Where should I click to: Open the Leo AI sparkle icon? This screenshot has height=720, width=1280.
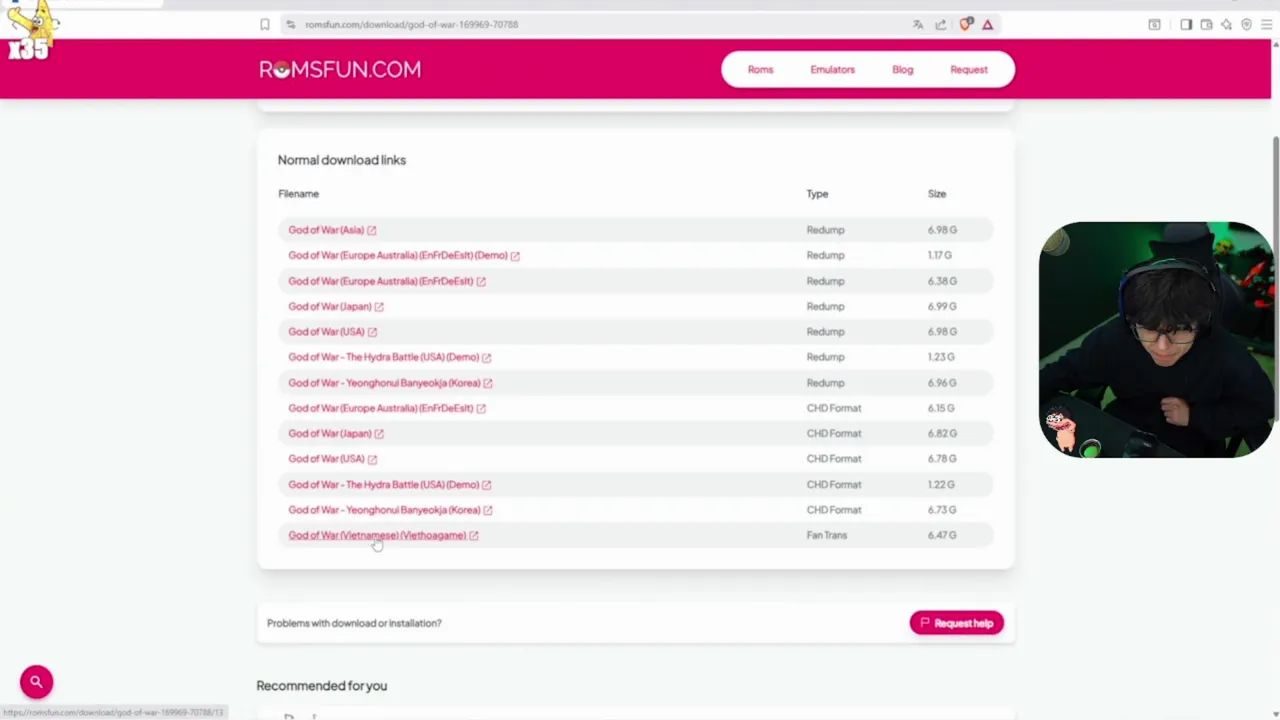1226,25
